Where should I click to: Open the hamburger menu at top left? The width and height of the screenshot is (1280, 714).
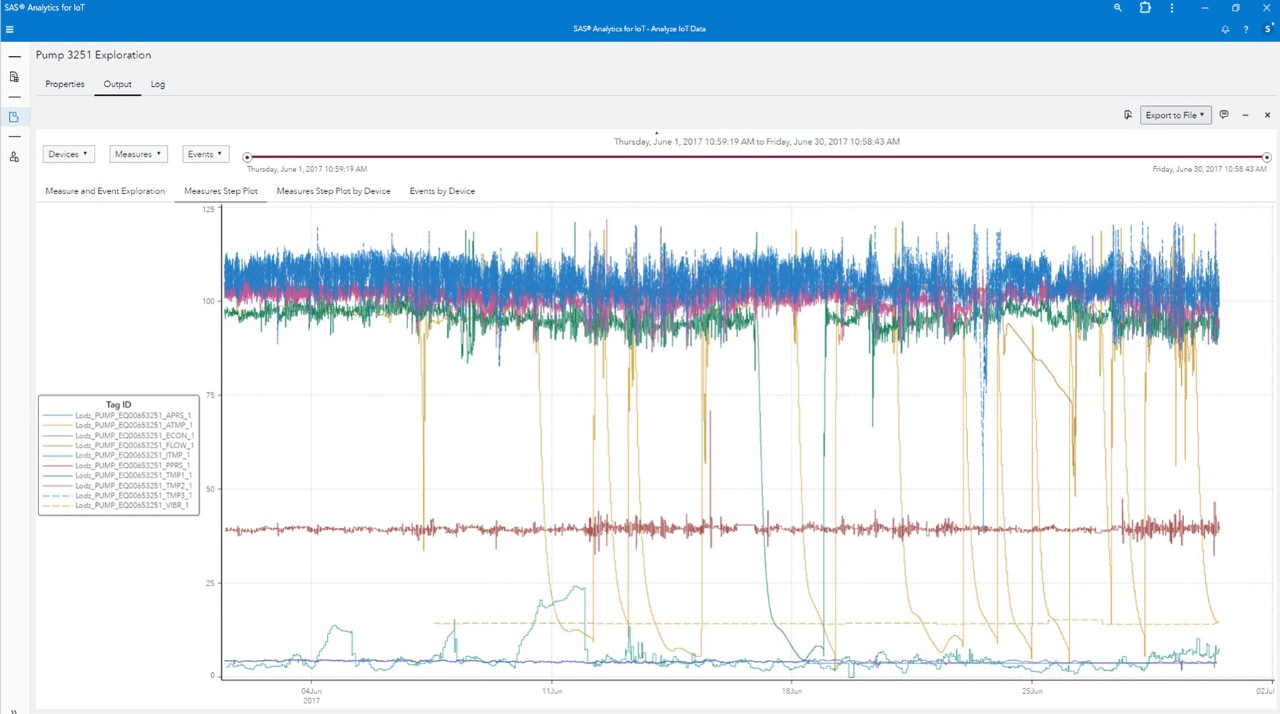click(x=9, y=29)
